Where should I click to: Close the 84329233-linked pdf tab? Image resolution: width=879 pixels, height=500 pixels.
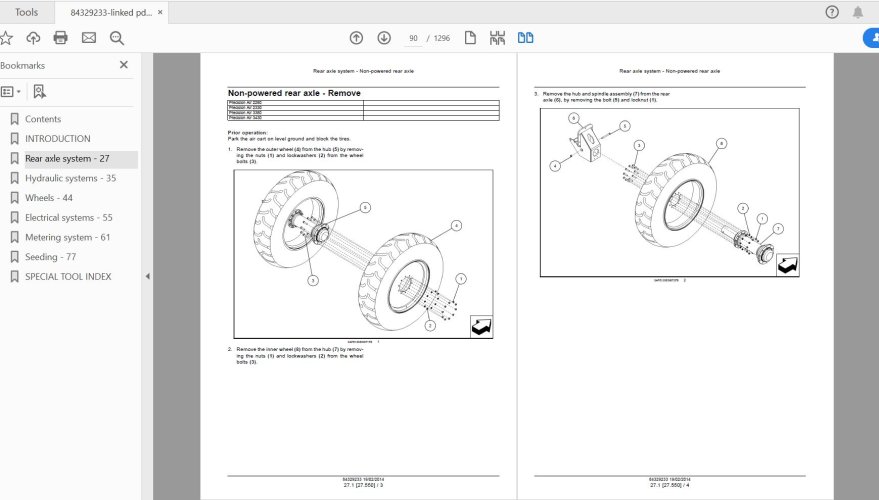pyautogui.click(x=160, y=12)
